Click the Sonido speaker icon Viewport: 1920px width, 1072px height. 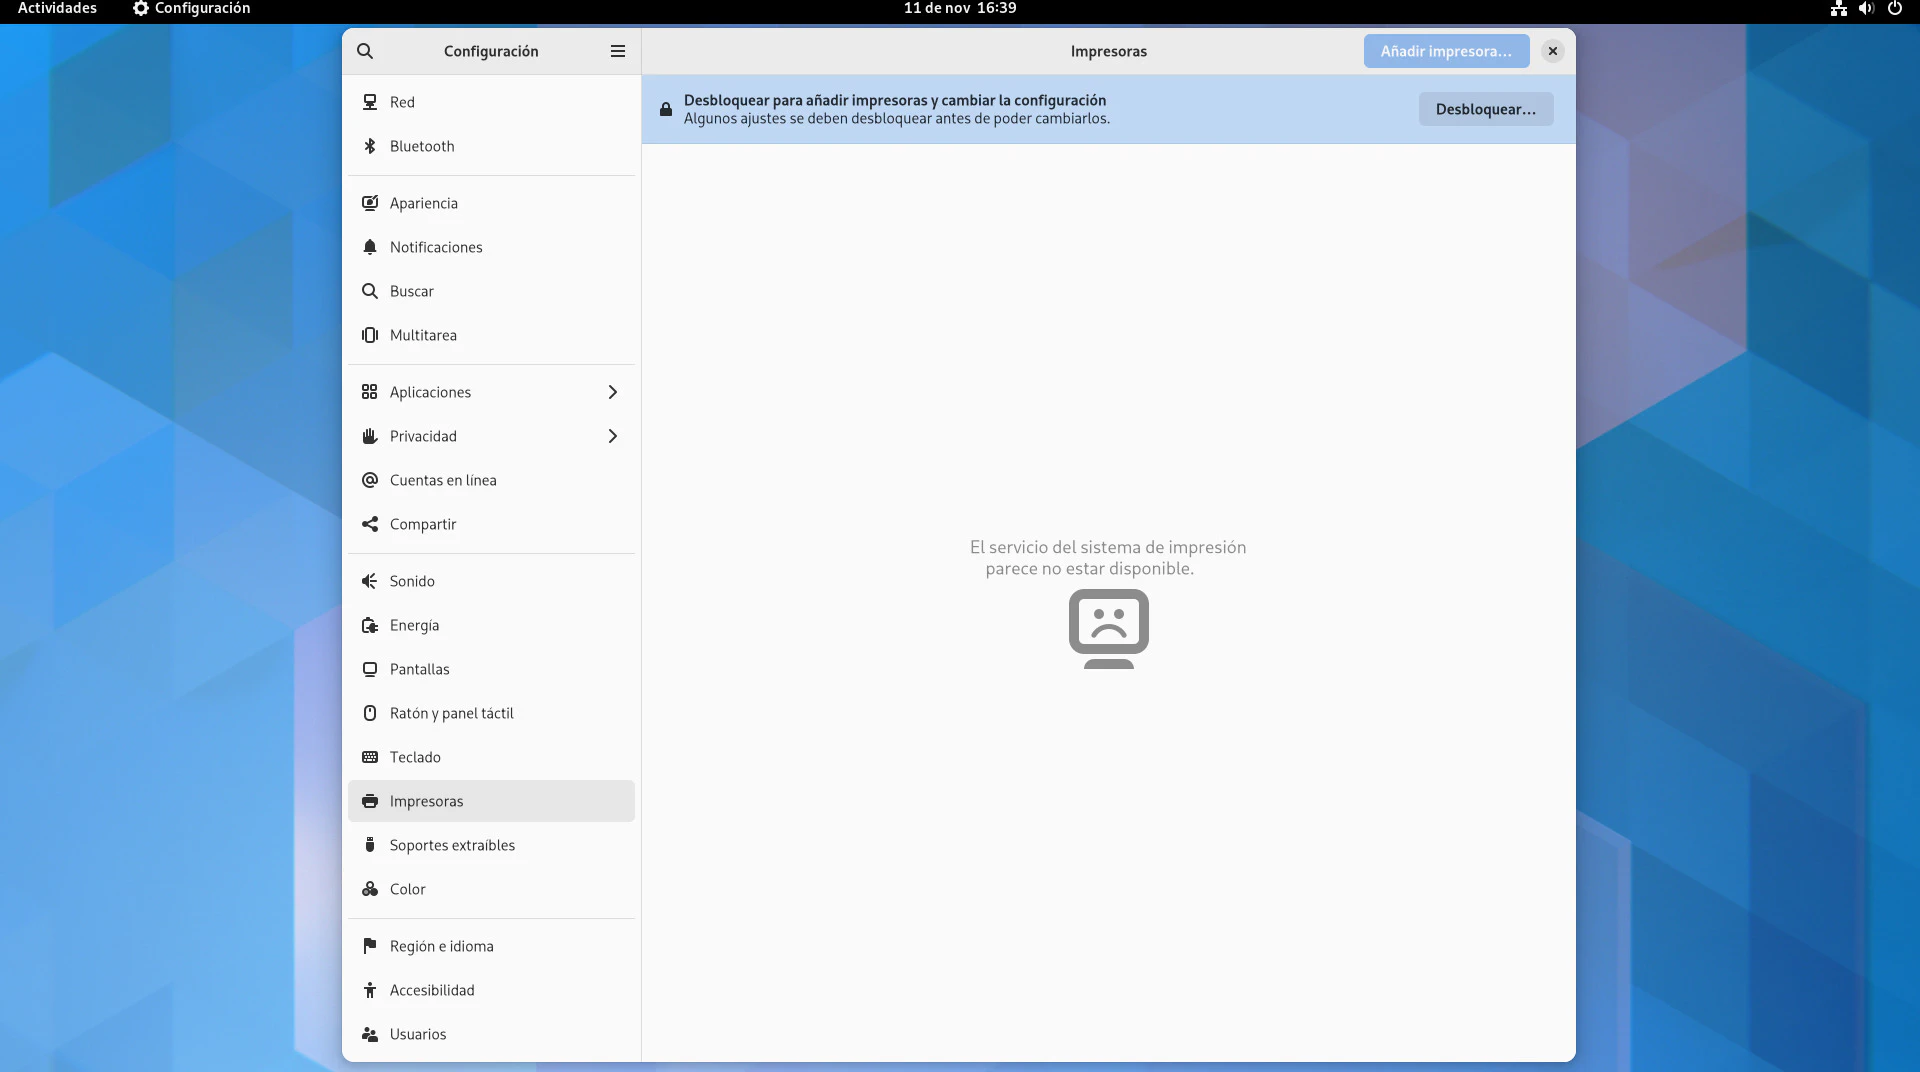pyautogui.click(x=370, y=581)
